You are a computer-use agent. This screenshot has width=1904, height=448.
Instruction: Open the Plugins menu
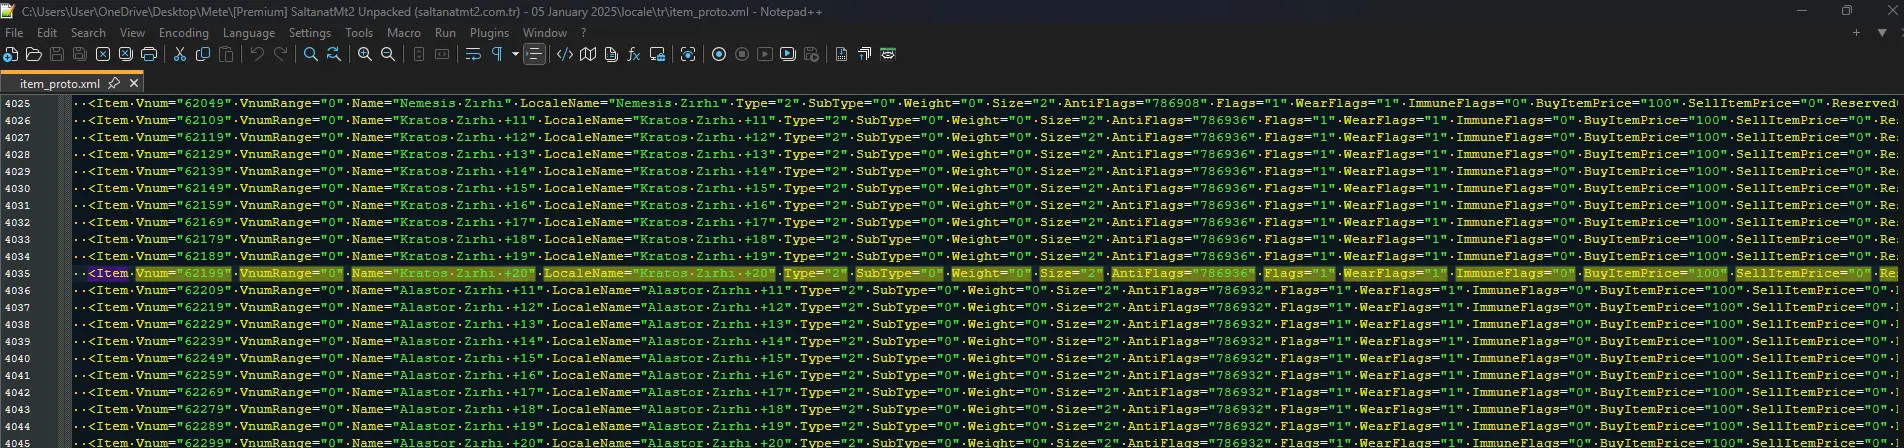[x=490, y=33]
